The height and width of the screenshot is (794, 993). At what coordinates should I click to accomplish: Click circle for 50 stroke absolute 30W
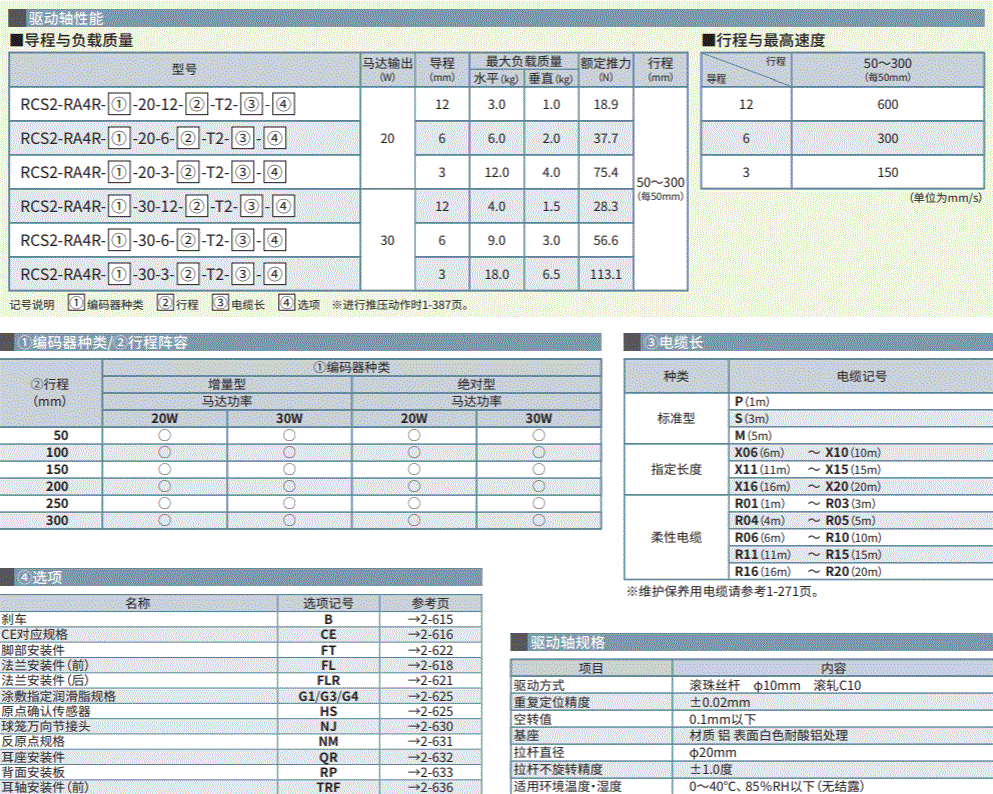coord(539,435)
